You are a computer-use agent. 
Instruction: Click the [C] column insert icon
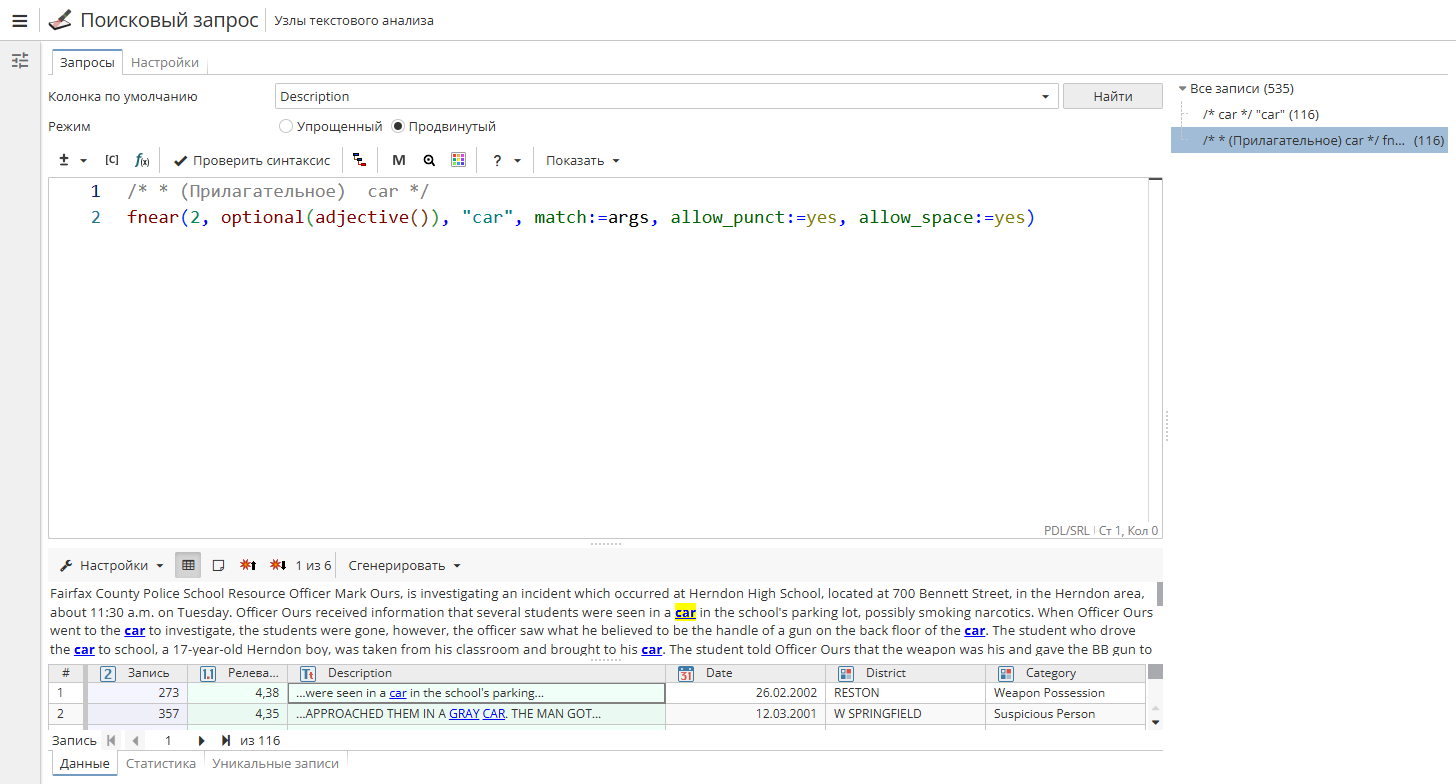112,160
